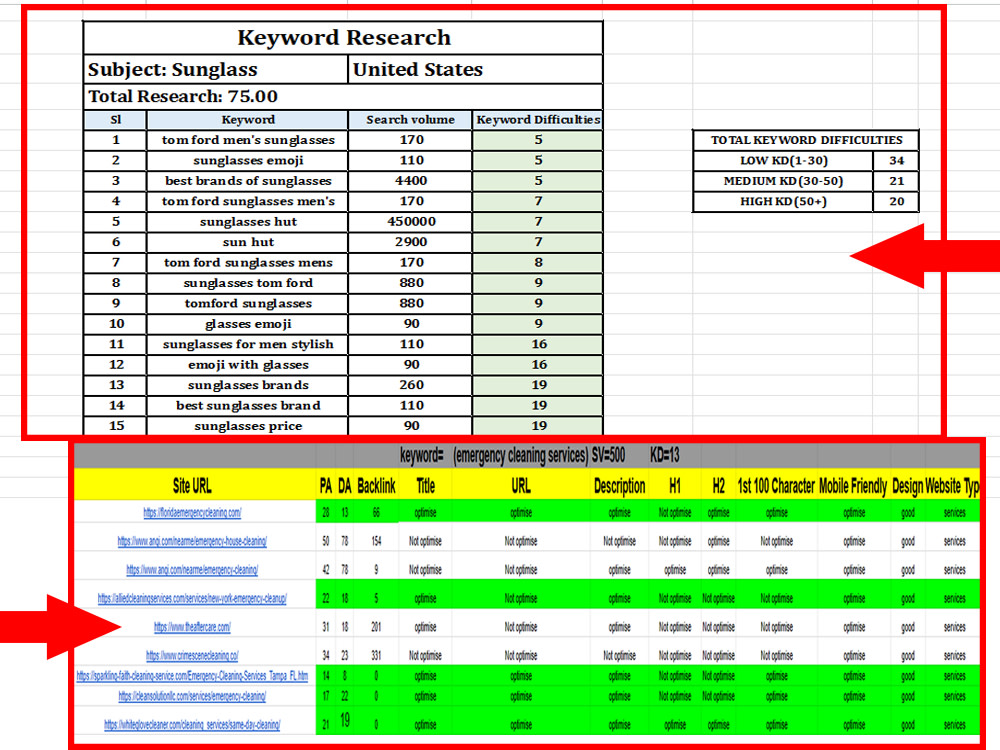This screenshot has height=750, width=1000.
Task: Select the LOW KD(1-30) cell
Action: coord(783,161)
